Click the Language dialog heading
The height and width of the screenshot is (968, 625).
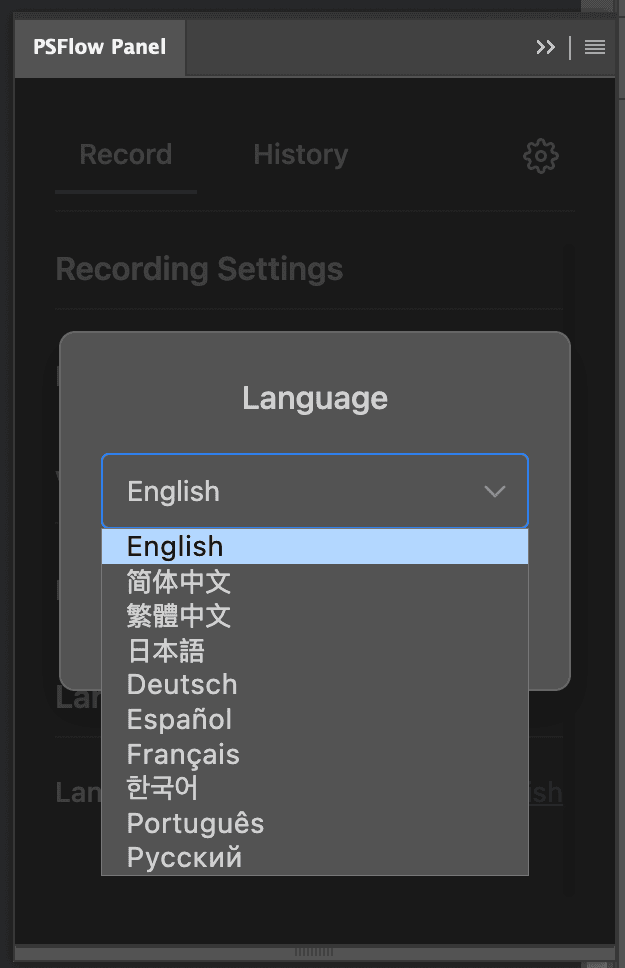coord(315,398)
